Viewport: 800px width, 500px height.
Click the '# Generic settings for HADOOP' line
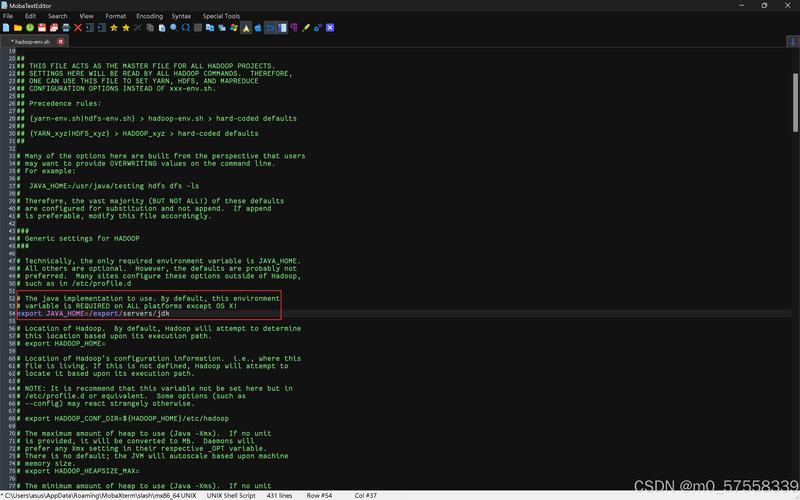pos(78,238)
